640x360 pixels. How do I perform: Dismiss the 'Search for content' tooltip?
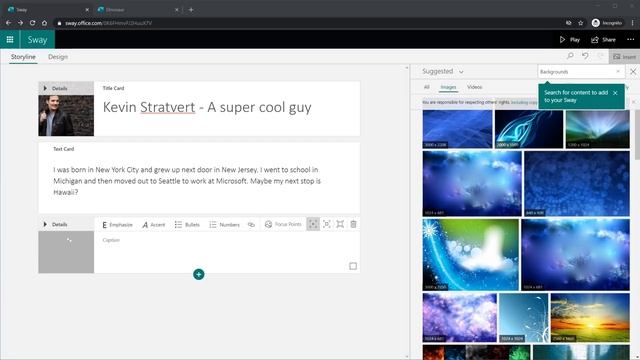click(x=615, y=93)
